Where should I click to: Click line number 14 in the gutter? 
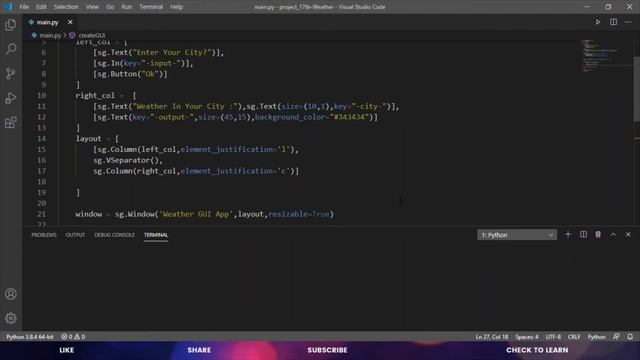(42, 139)
